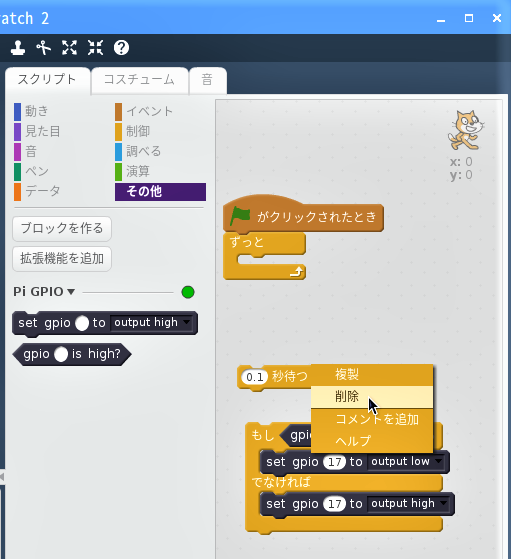Open output high dropdown in palette block
The image size is (511, 559).
click(151, 323)
